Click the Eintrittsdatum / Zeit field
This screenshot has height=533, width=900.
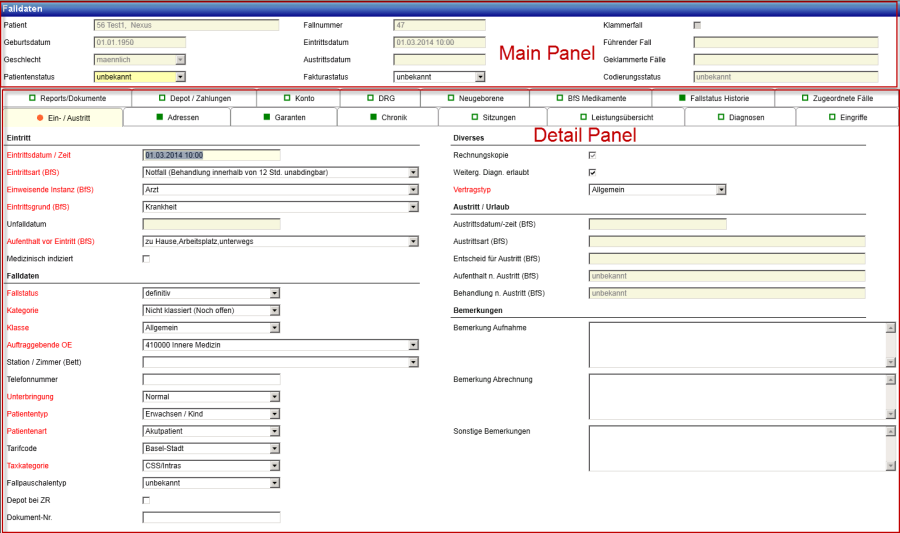[211, 155]
